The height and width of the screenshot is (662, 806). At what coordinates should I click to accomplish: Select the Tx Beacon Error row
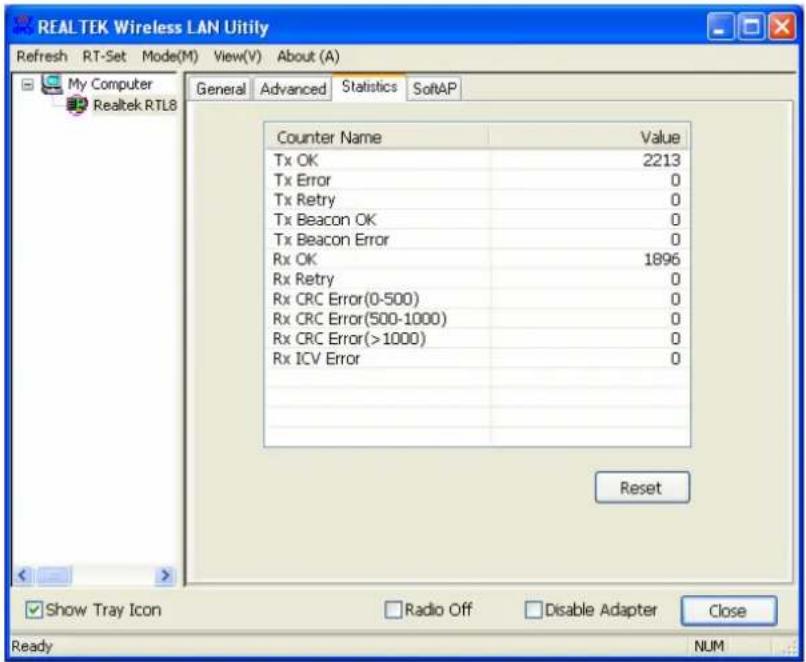point(477,240)
